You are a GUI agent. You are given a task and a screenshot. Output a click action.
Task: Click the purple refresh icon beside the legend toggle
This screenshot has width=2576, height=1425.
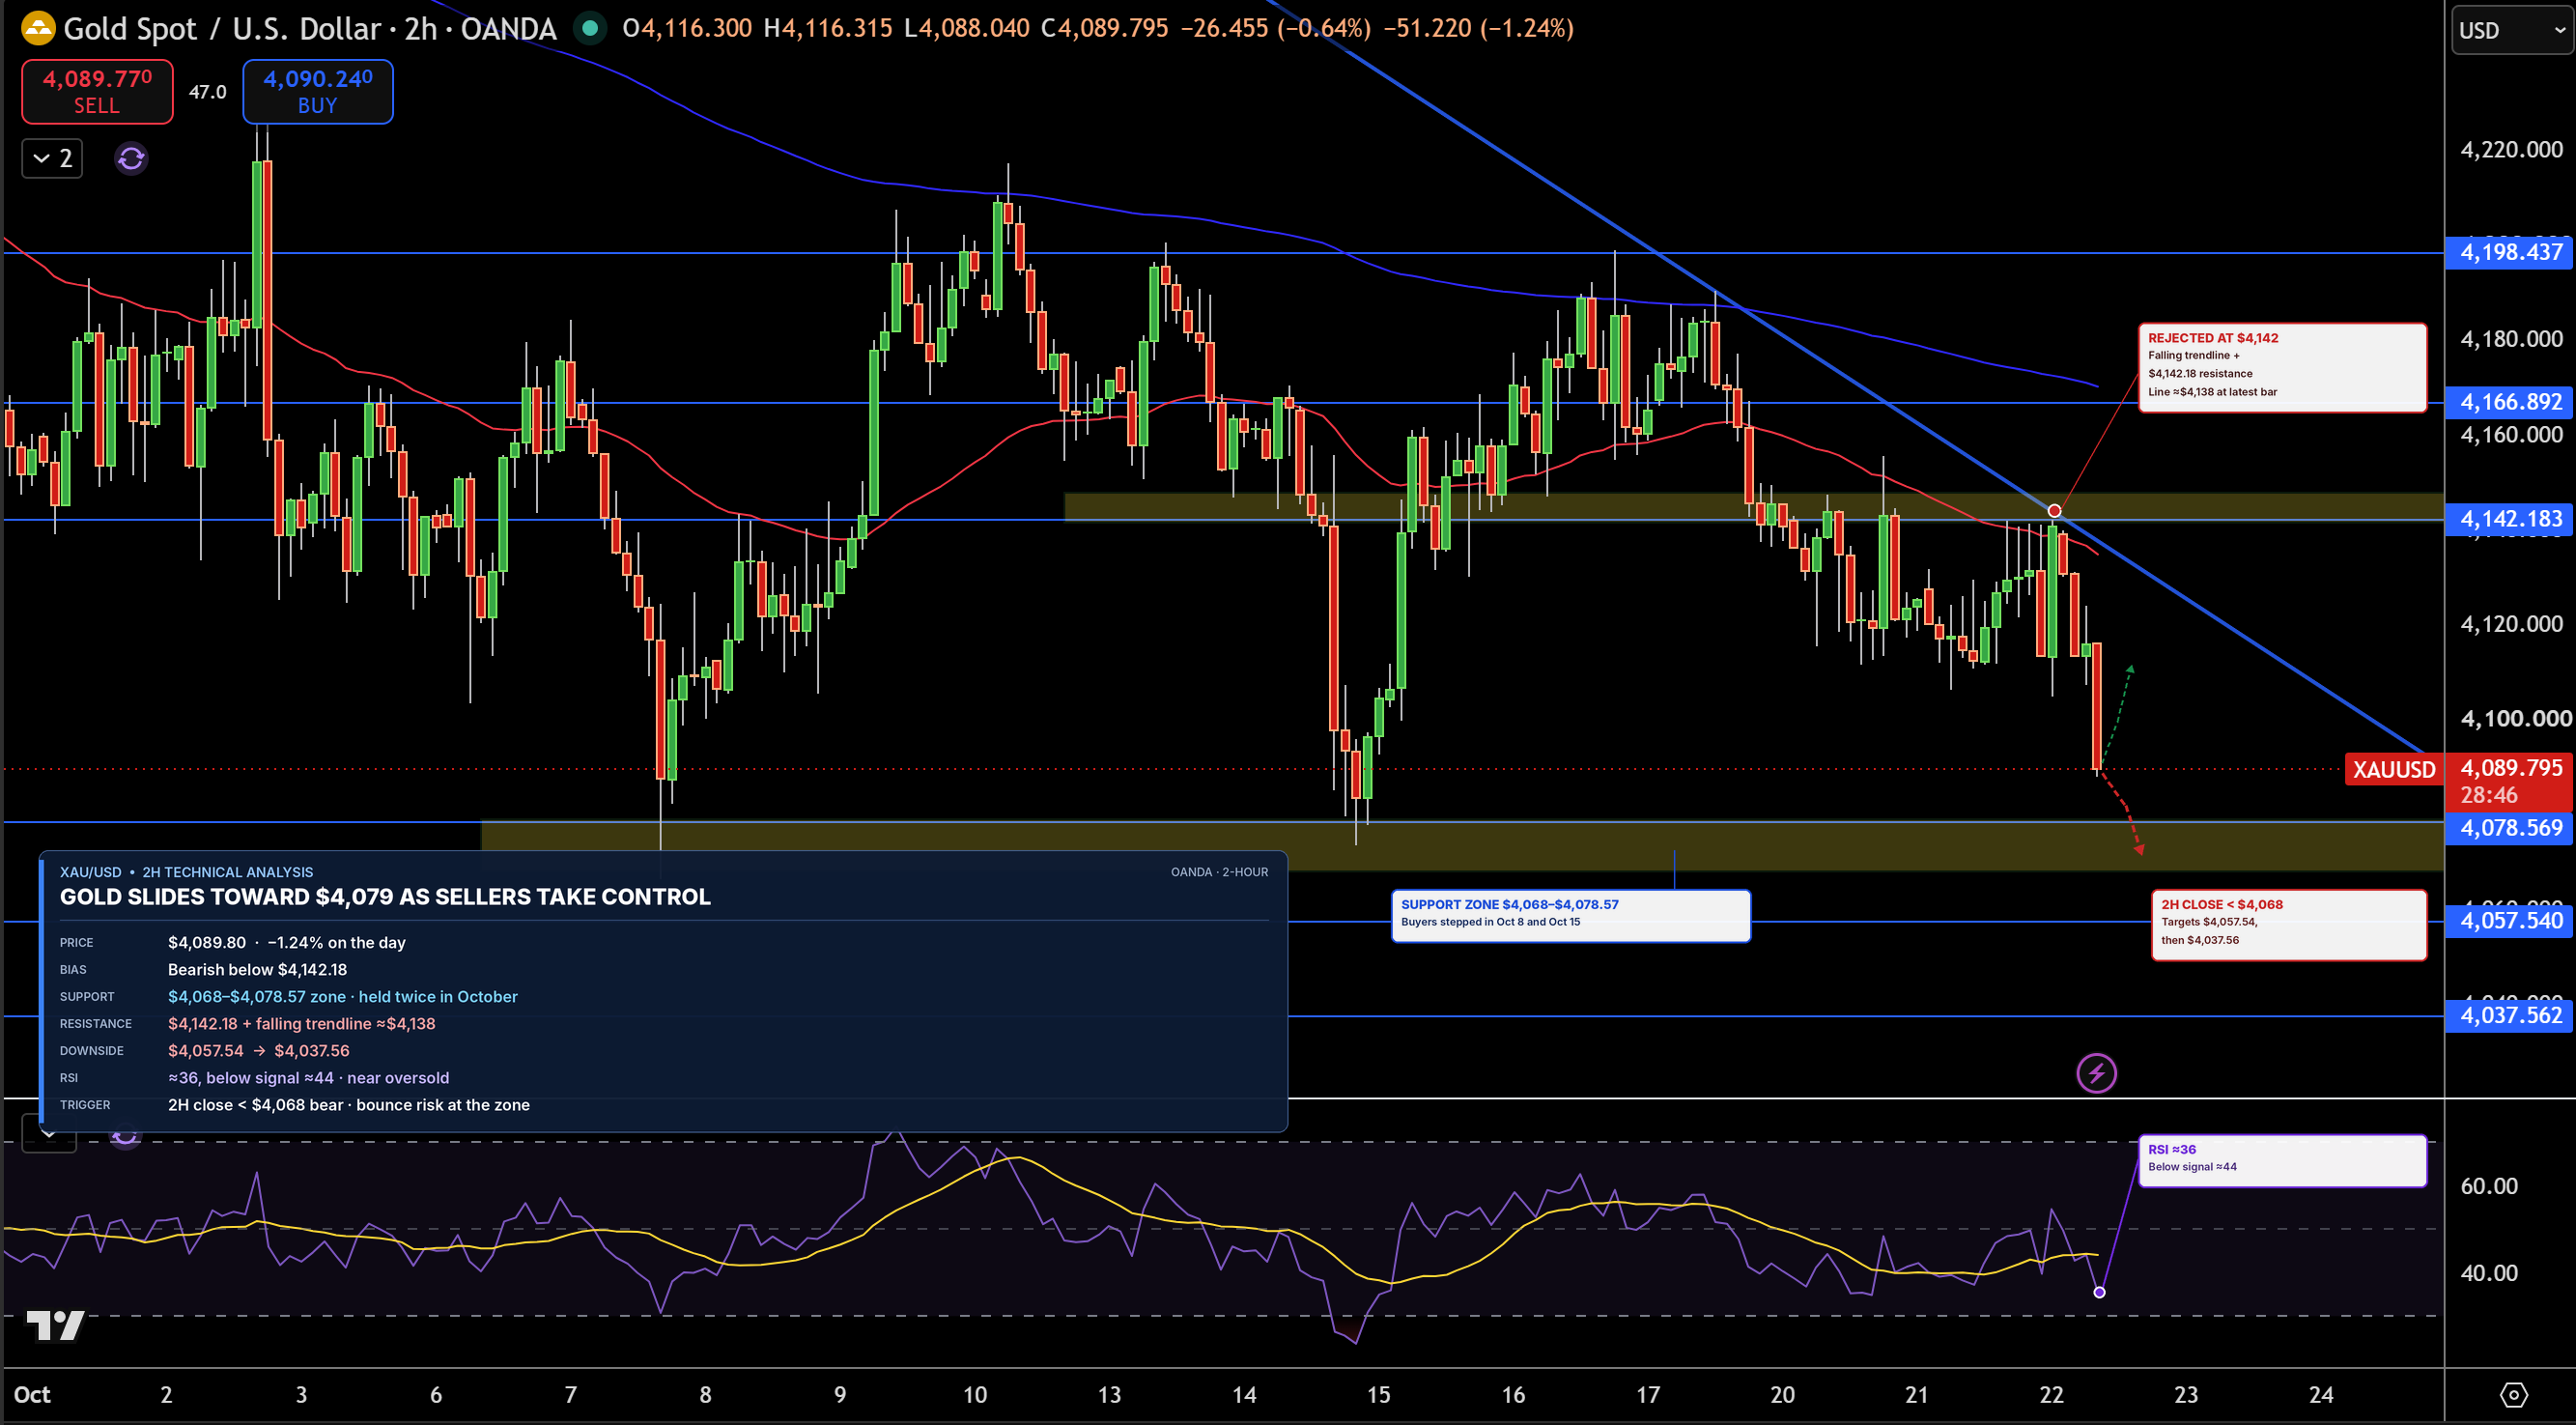coord(131,158)
